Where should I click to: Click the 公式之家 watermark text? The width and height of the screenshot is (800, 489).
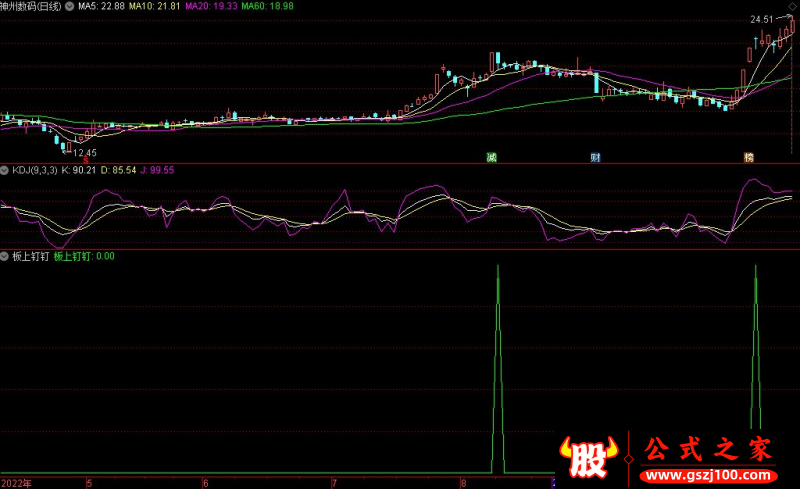706,448
